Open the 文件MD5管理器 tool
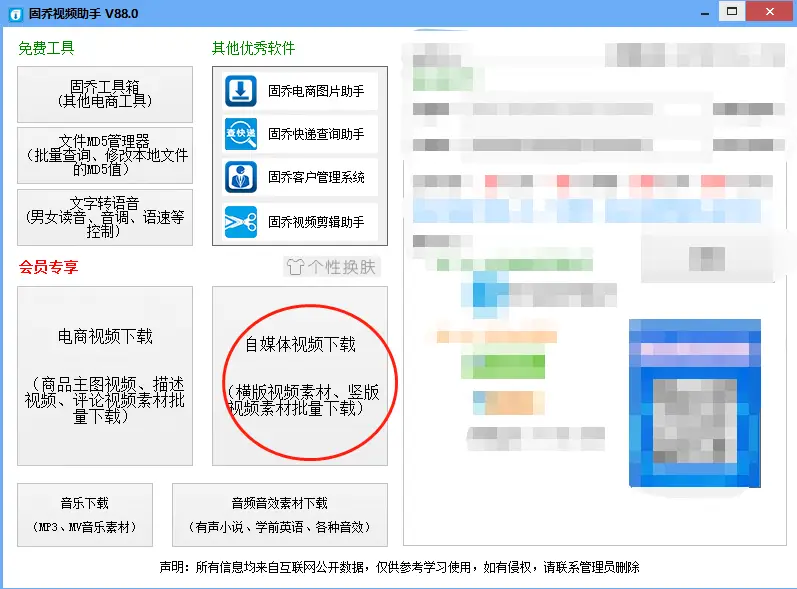Screen dimensions: 797x589 click(105, 155)
